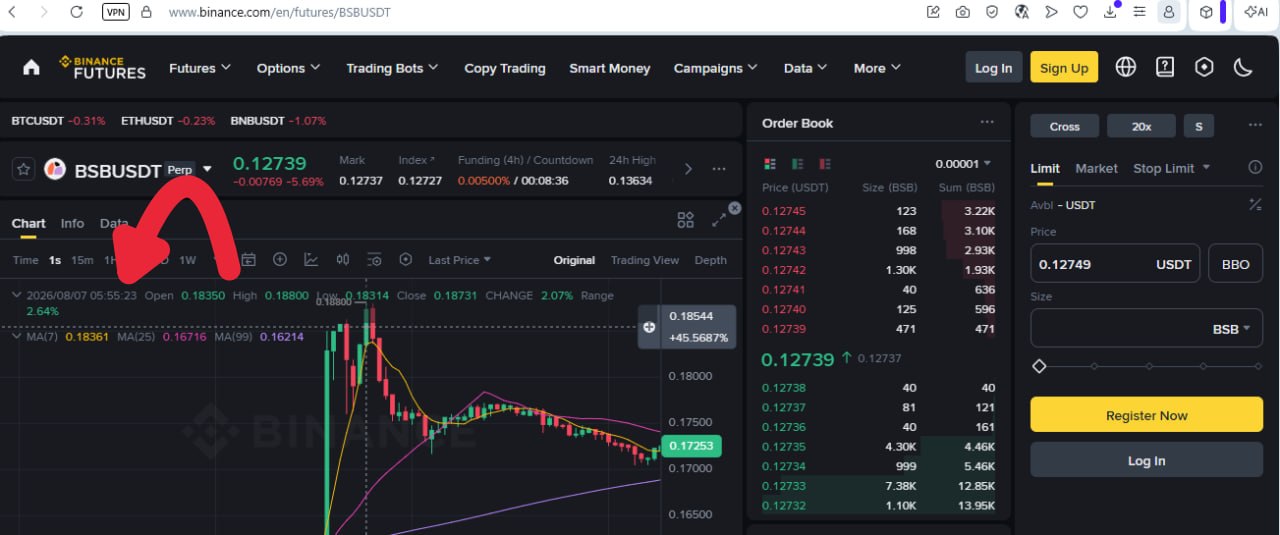The width and height of the screenshot is (1280, 535).
Task: Close the chart panel with X
Action: pos(735,208)
